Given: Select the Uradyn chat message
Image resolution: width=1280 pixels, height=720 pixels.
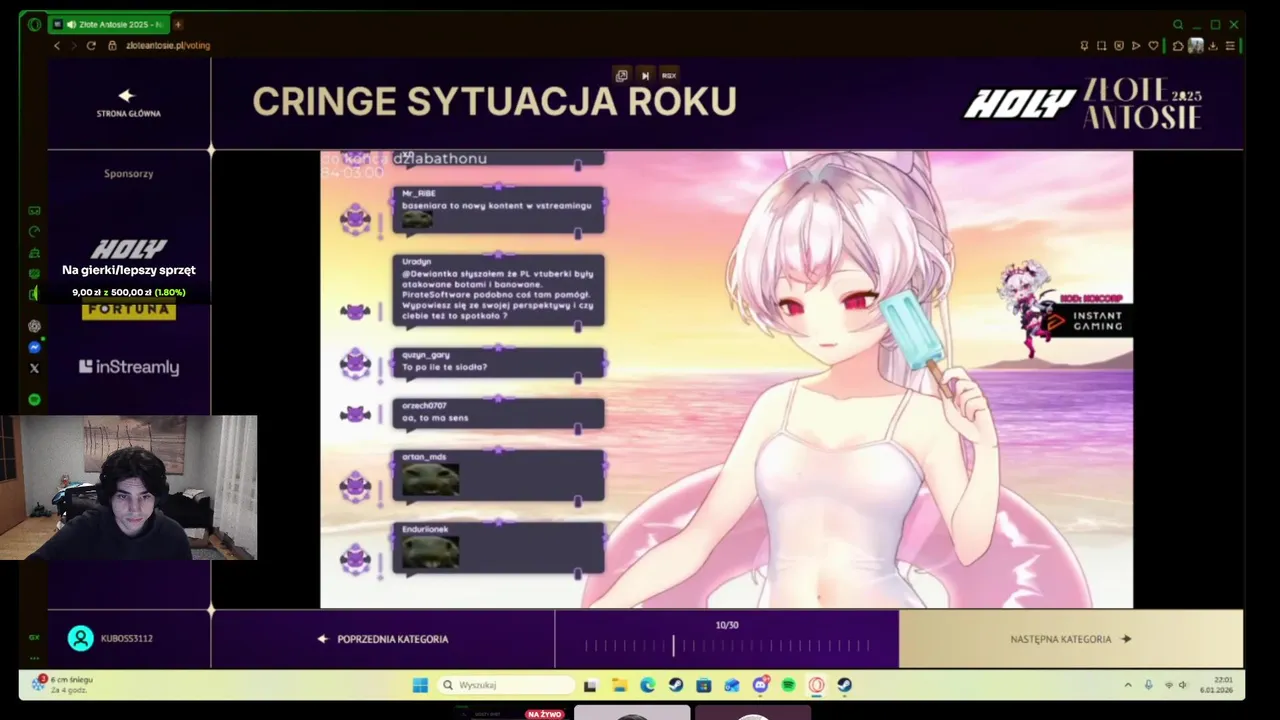Looking at the screenshot, I should [x=498, y=290].
